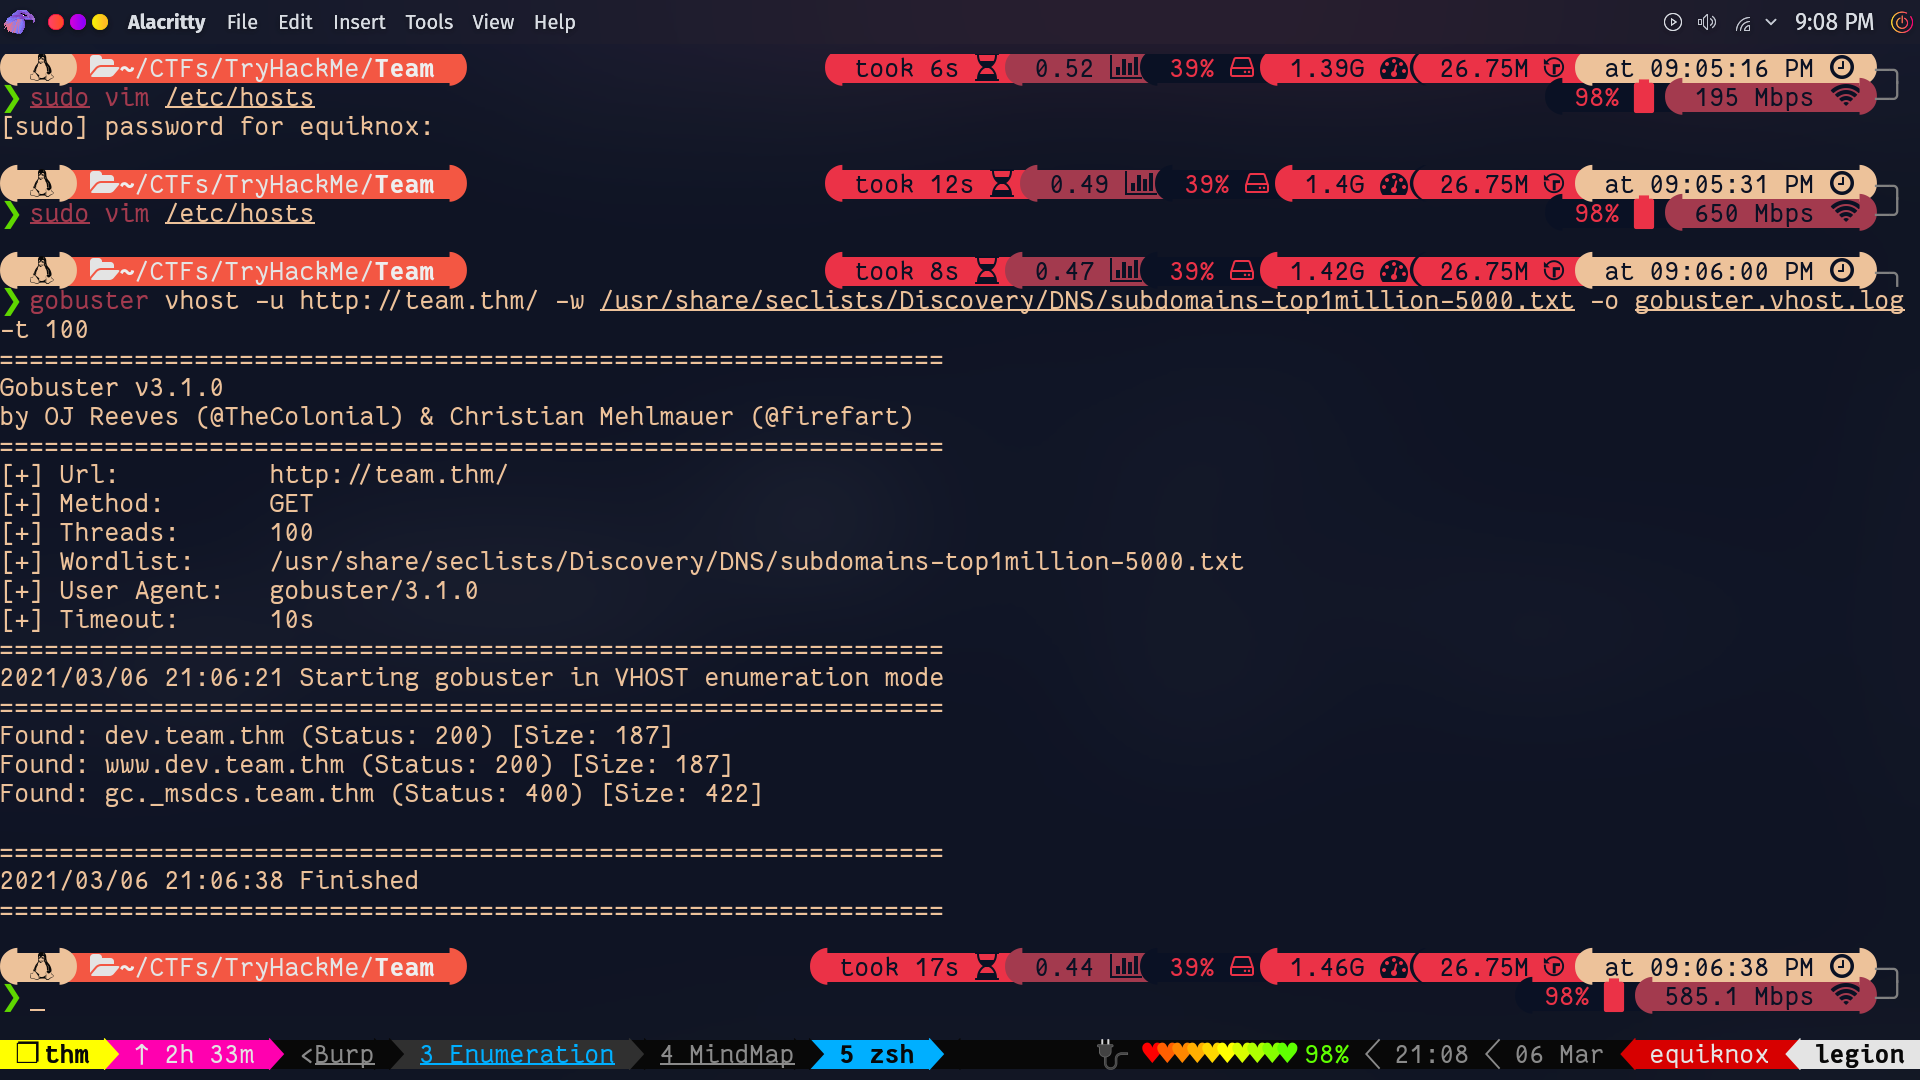Expand the system tray chevron arrow

tap(1771, 22)
